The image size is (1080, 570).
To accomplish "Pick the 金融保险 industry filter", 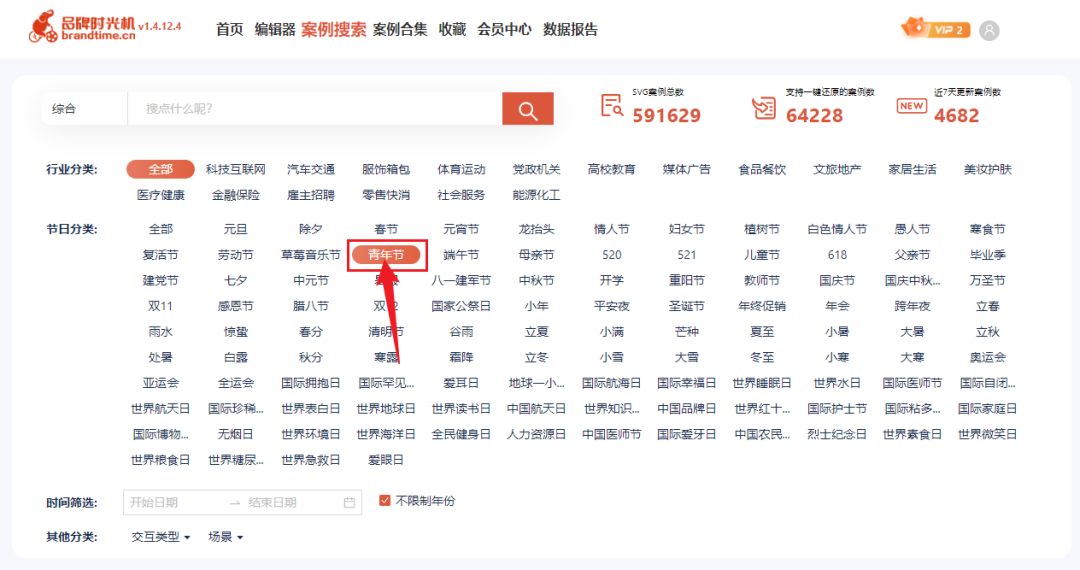I will tap(236, 195).
